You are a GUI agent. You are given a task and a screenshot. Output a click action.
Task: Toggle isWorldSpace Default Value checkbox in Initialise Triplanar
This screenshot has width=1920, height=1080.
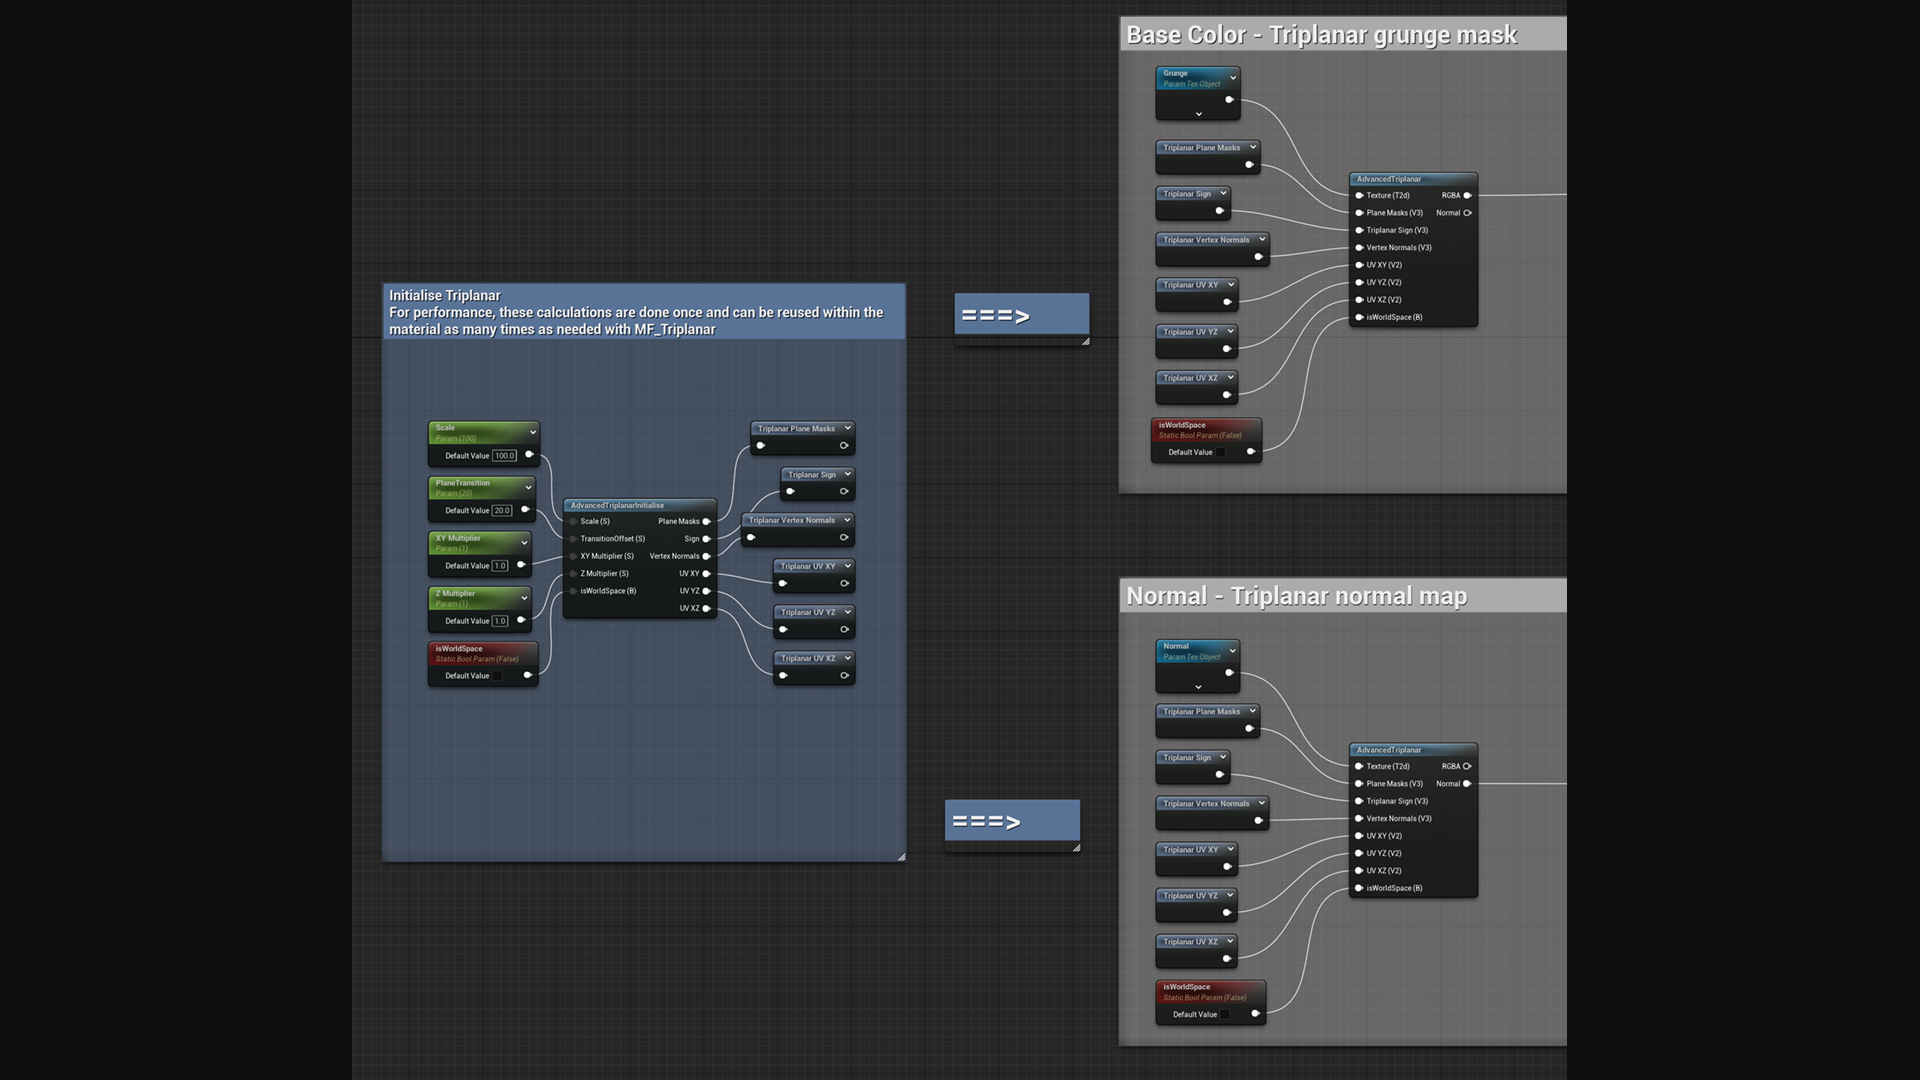coord(498,676)
